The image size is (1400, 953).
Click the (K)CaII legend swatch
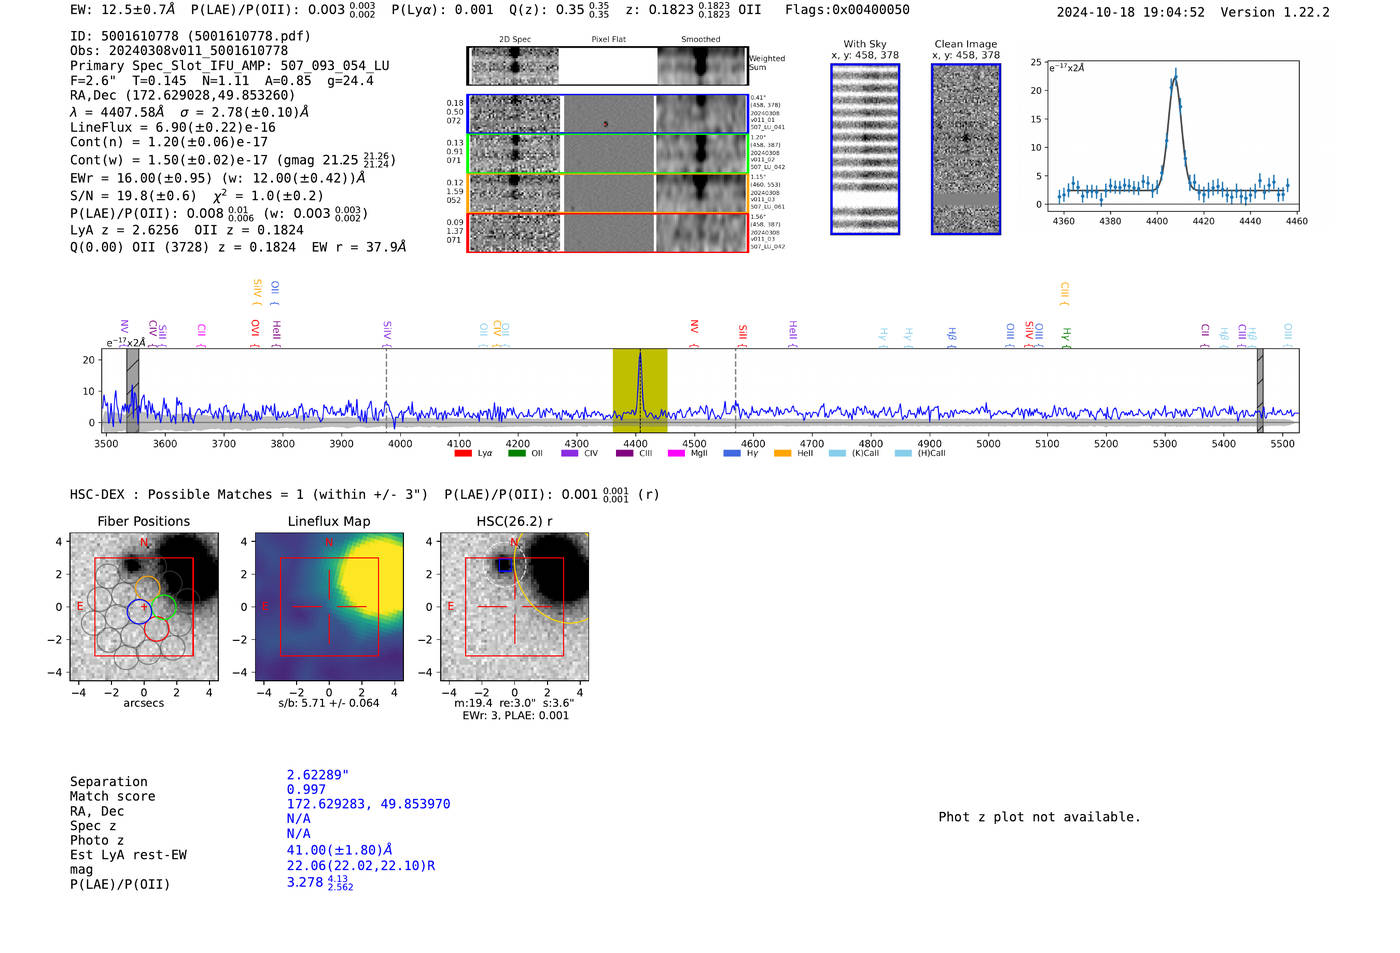(837, 453)
